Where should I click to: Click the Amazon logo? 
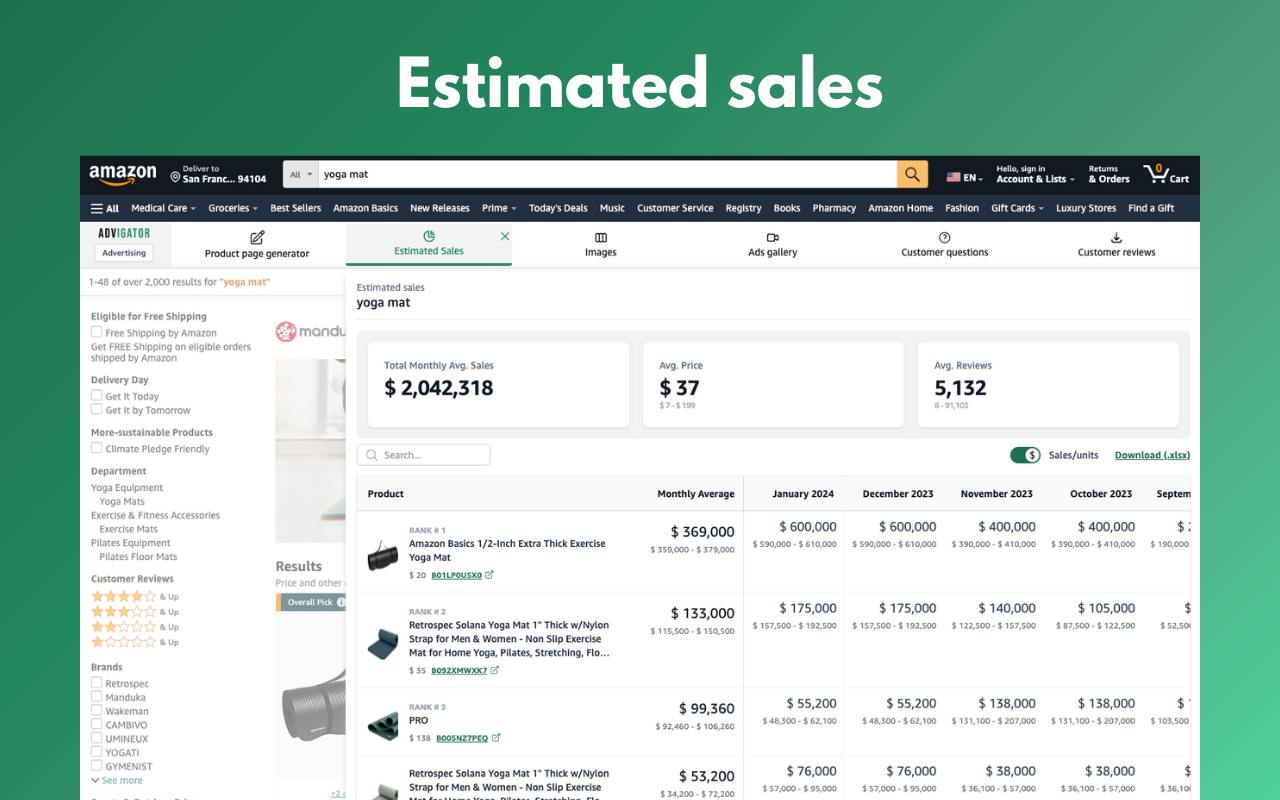[x=123, y=174]
